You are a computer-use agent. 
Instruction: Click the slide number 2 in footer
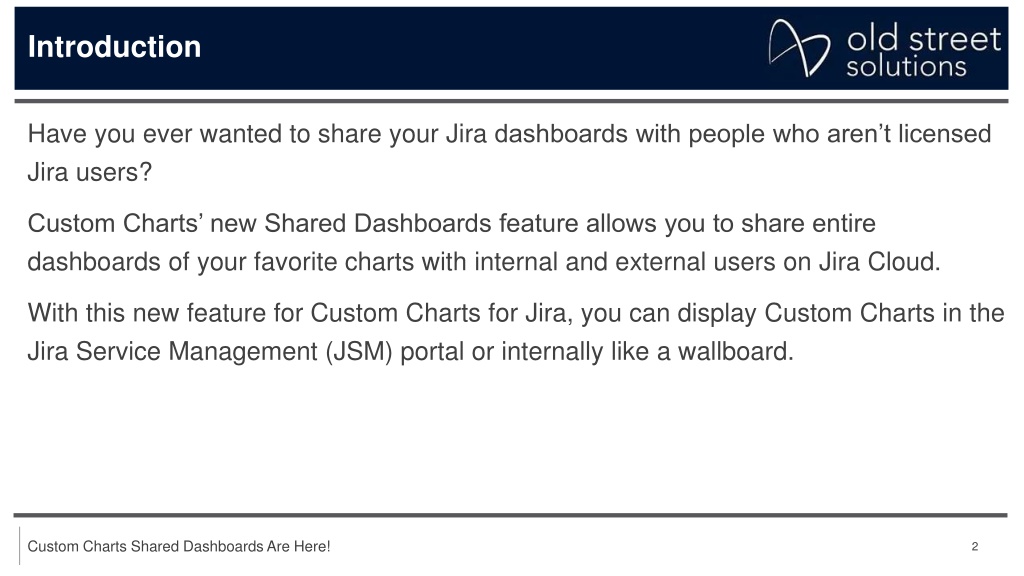[x=974, y=547]
